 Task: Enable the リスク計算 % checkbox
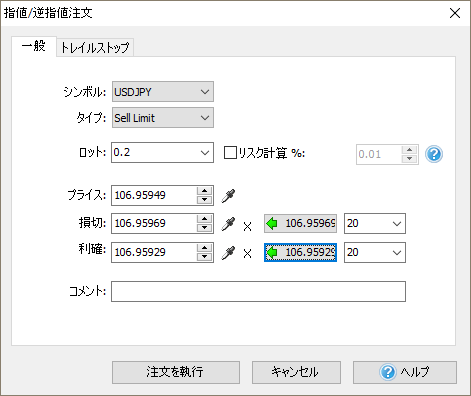[230, 153]
